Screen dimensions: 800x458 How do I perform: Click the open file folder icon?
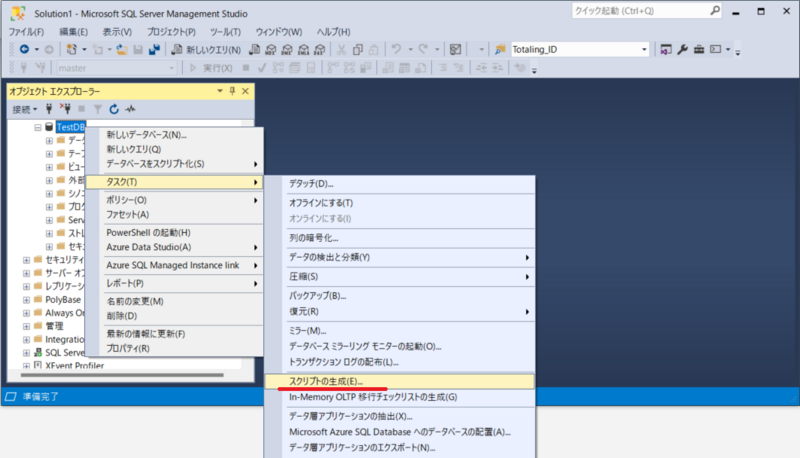(x=121, y=49)
